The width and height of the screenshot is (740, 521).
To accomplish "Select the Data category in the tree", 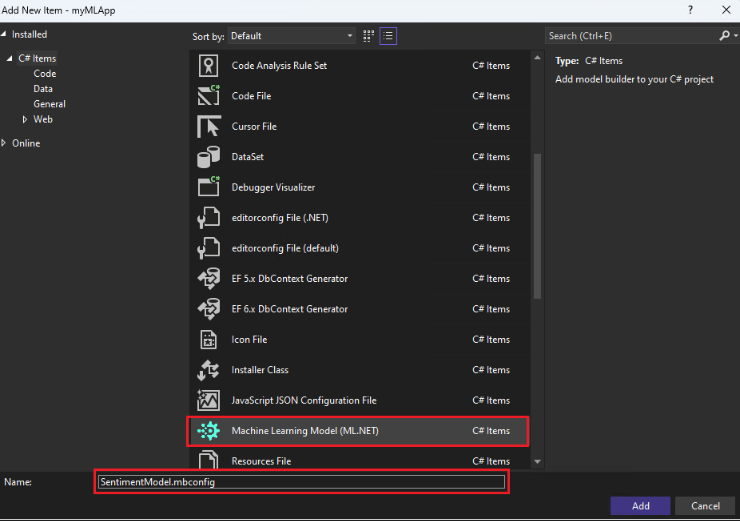I will (42, 89).
